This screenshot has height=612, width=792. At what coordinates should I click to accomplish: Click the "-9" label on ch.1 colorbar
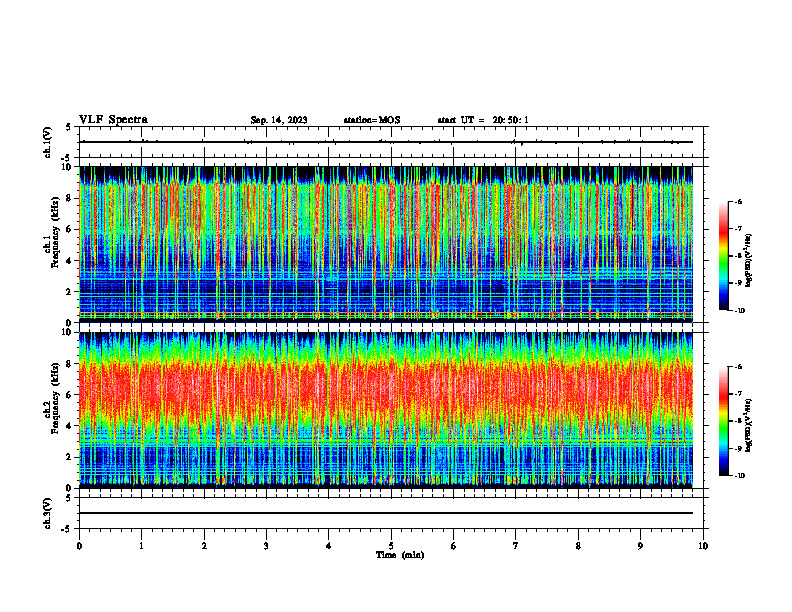(x=738, y=283)
